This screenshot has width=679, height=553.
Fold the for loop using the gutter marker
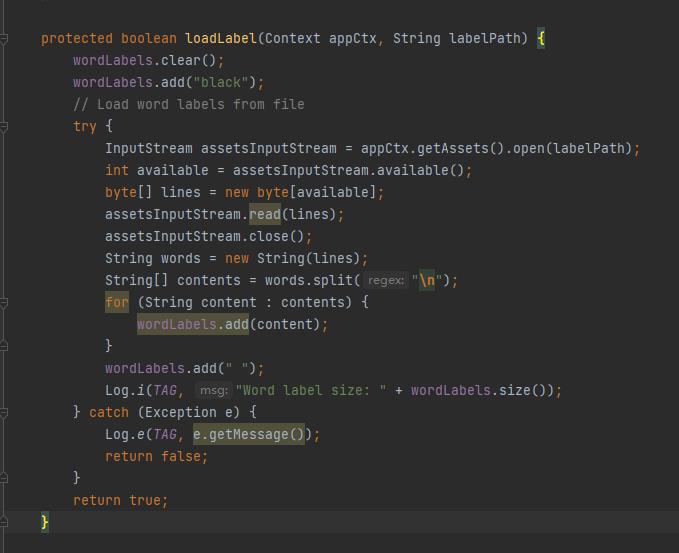point(4,303)
